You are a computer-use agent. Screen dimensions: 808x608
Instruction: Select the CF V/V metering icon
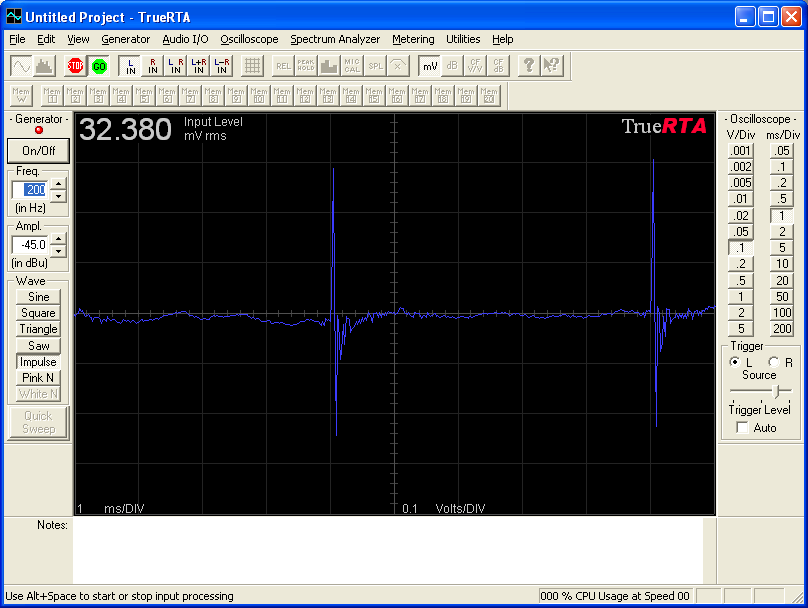coord(475,66)
